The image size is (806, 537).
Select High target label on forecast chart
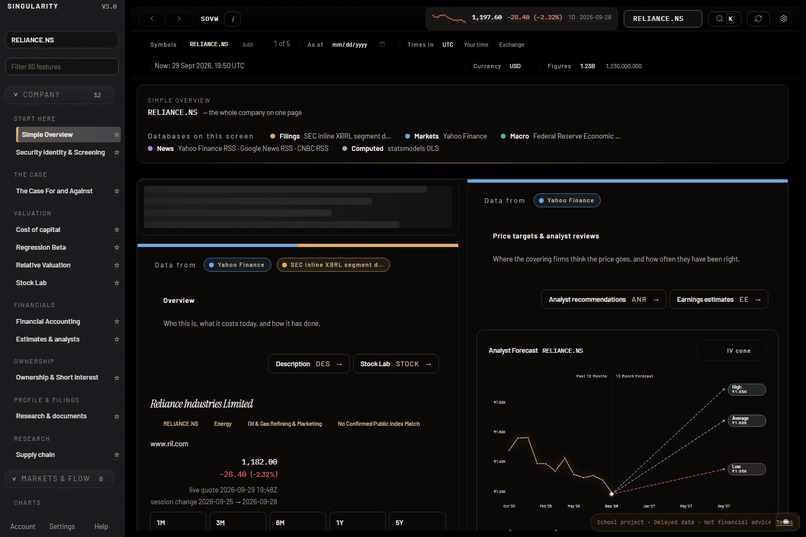(746, 390)
